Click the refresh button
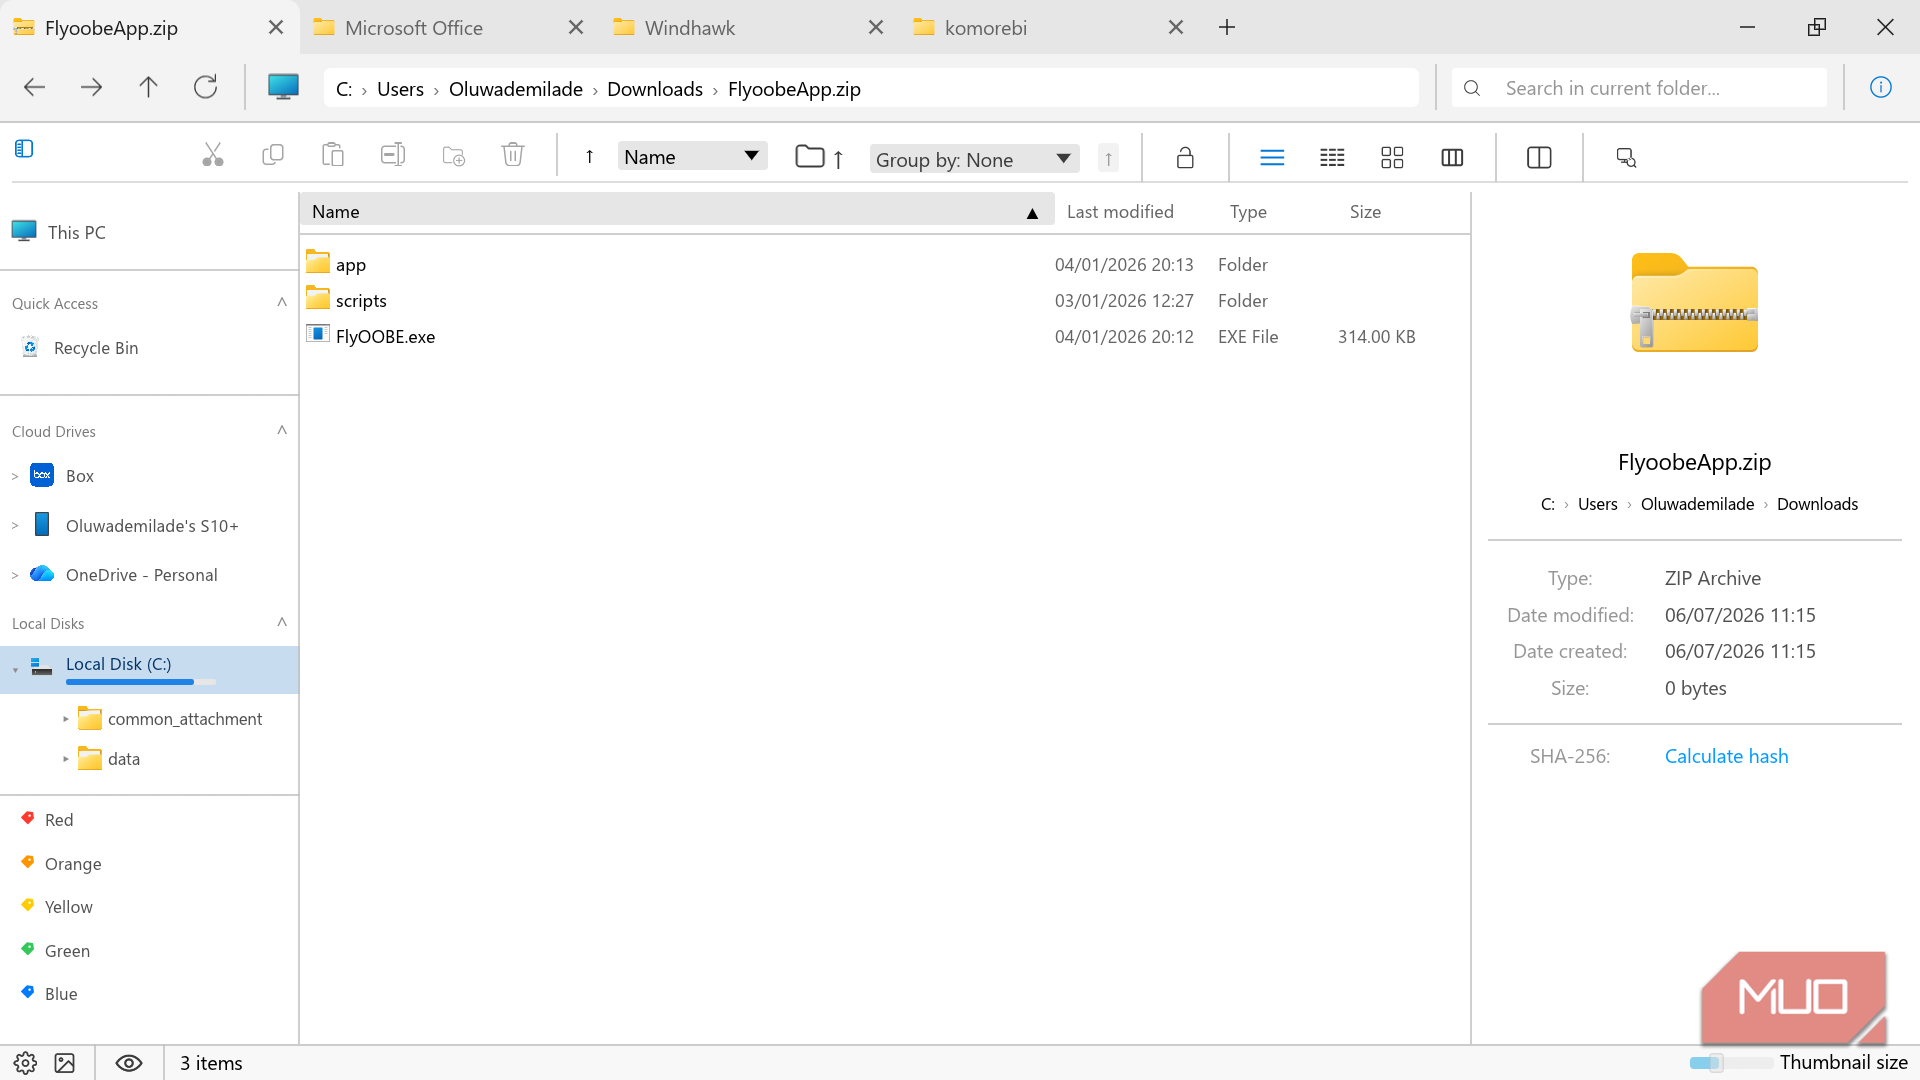The image size is (1920, 1080). click(205, 88)
